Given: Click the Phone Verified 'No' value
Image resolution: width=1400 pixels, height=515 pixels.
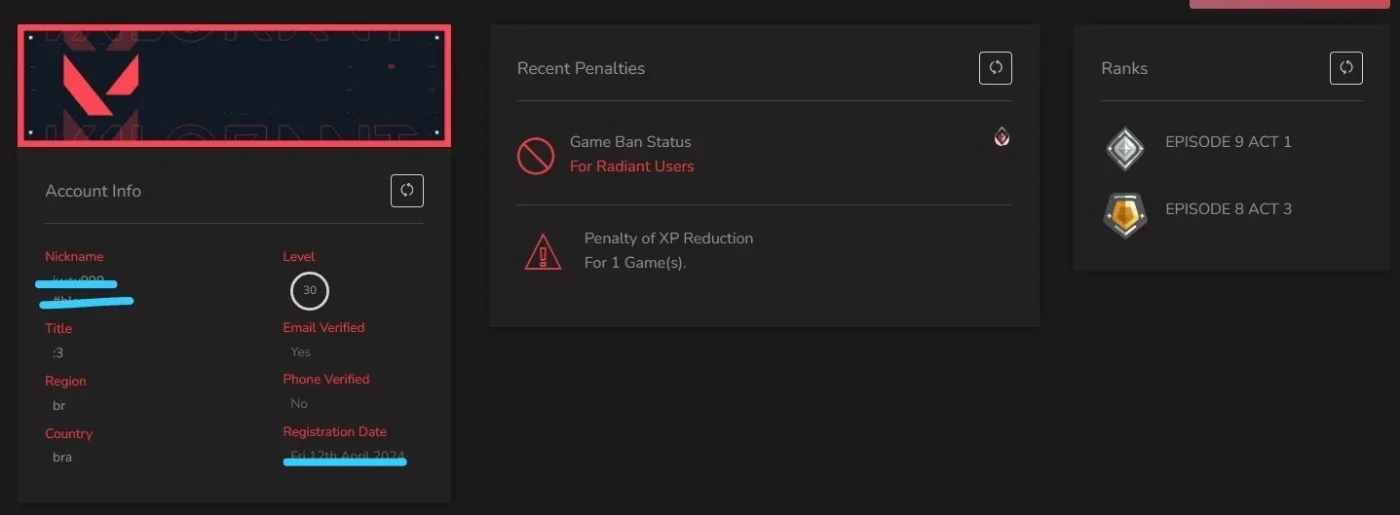Looking at the screenshot, I should [299, 404].
